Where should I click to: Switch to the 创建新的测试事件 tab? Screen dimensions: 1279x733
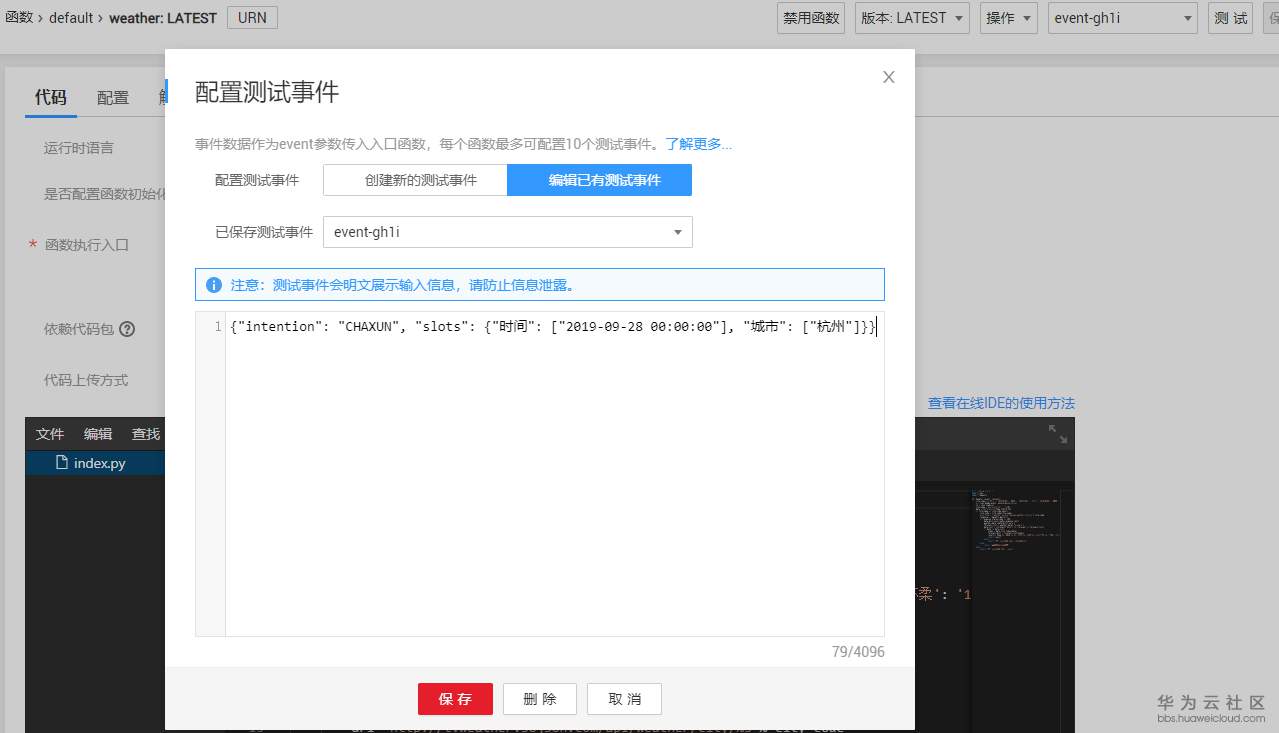tap(414, 180)
